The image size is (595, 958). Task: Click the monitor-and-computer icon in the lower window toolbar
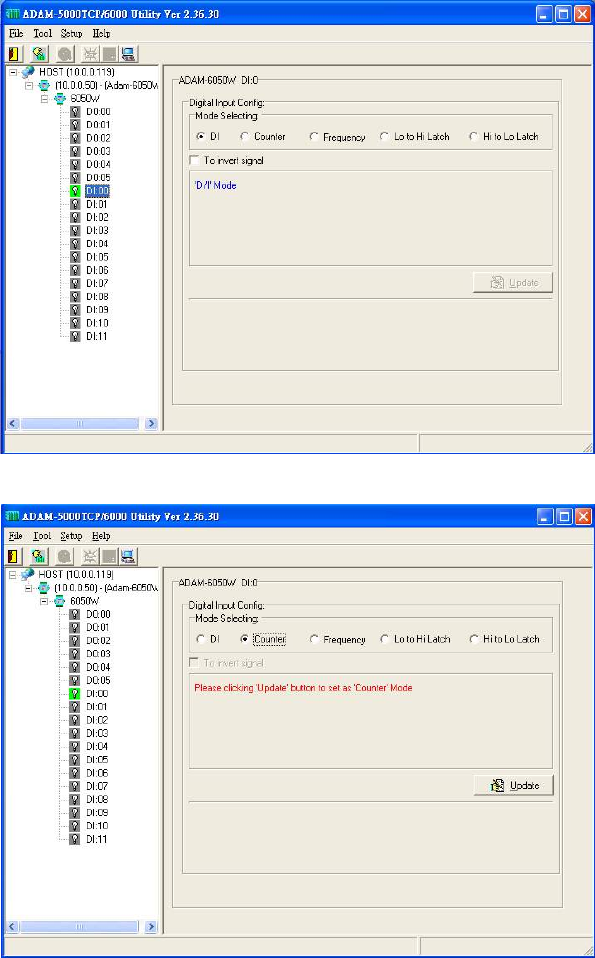(x=128, y=556)
